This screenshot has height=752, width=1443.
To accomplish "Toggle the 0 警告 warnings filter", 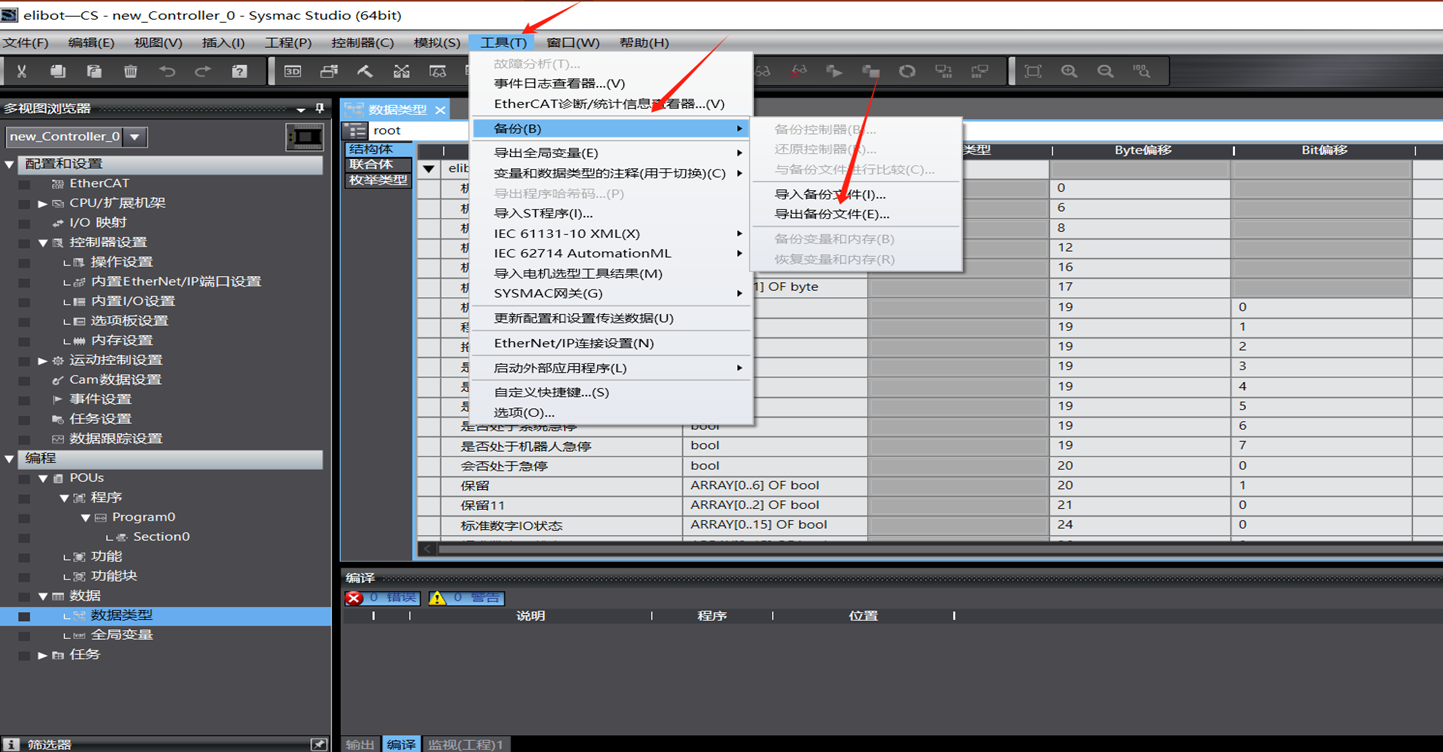I will 466,598.
